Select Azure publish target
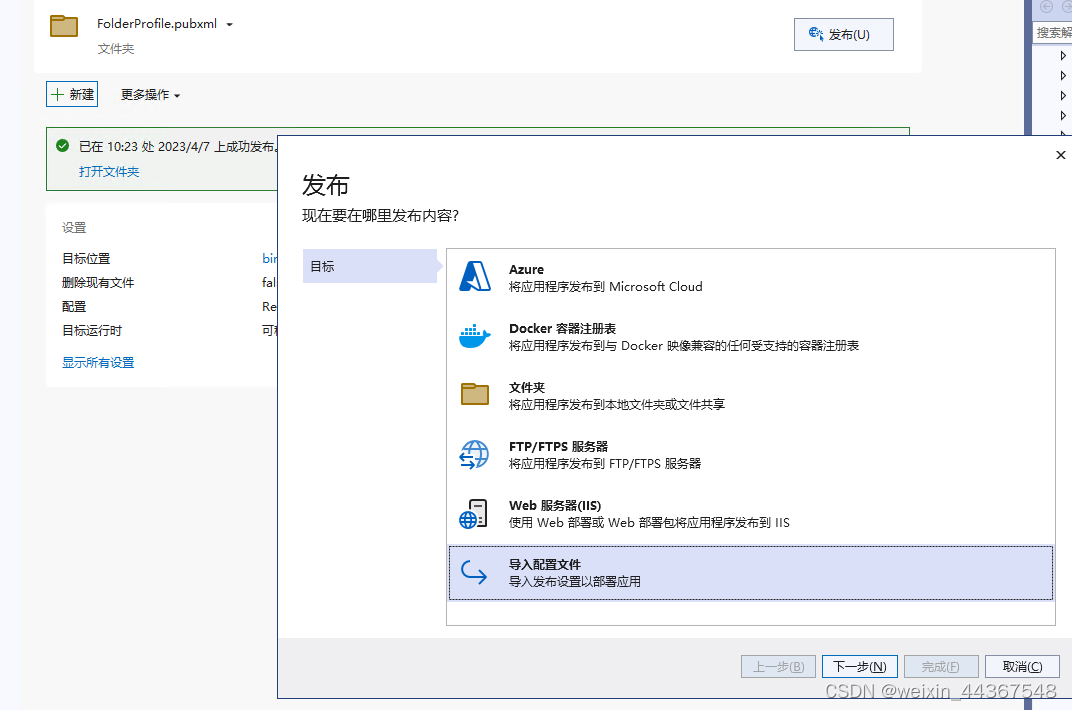1072x710 pixels. [751, 278]
